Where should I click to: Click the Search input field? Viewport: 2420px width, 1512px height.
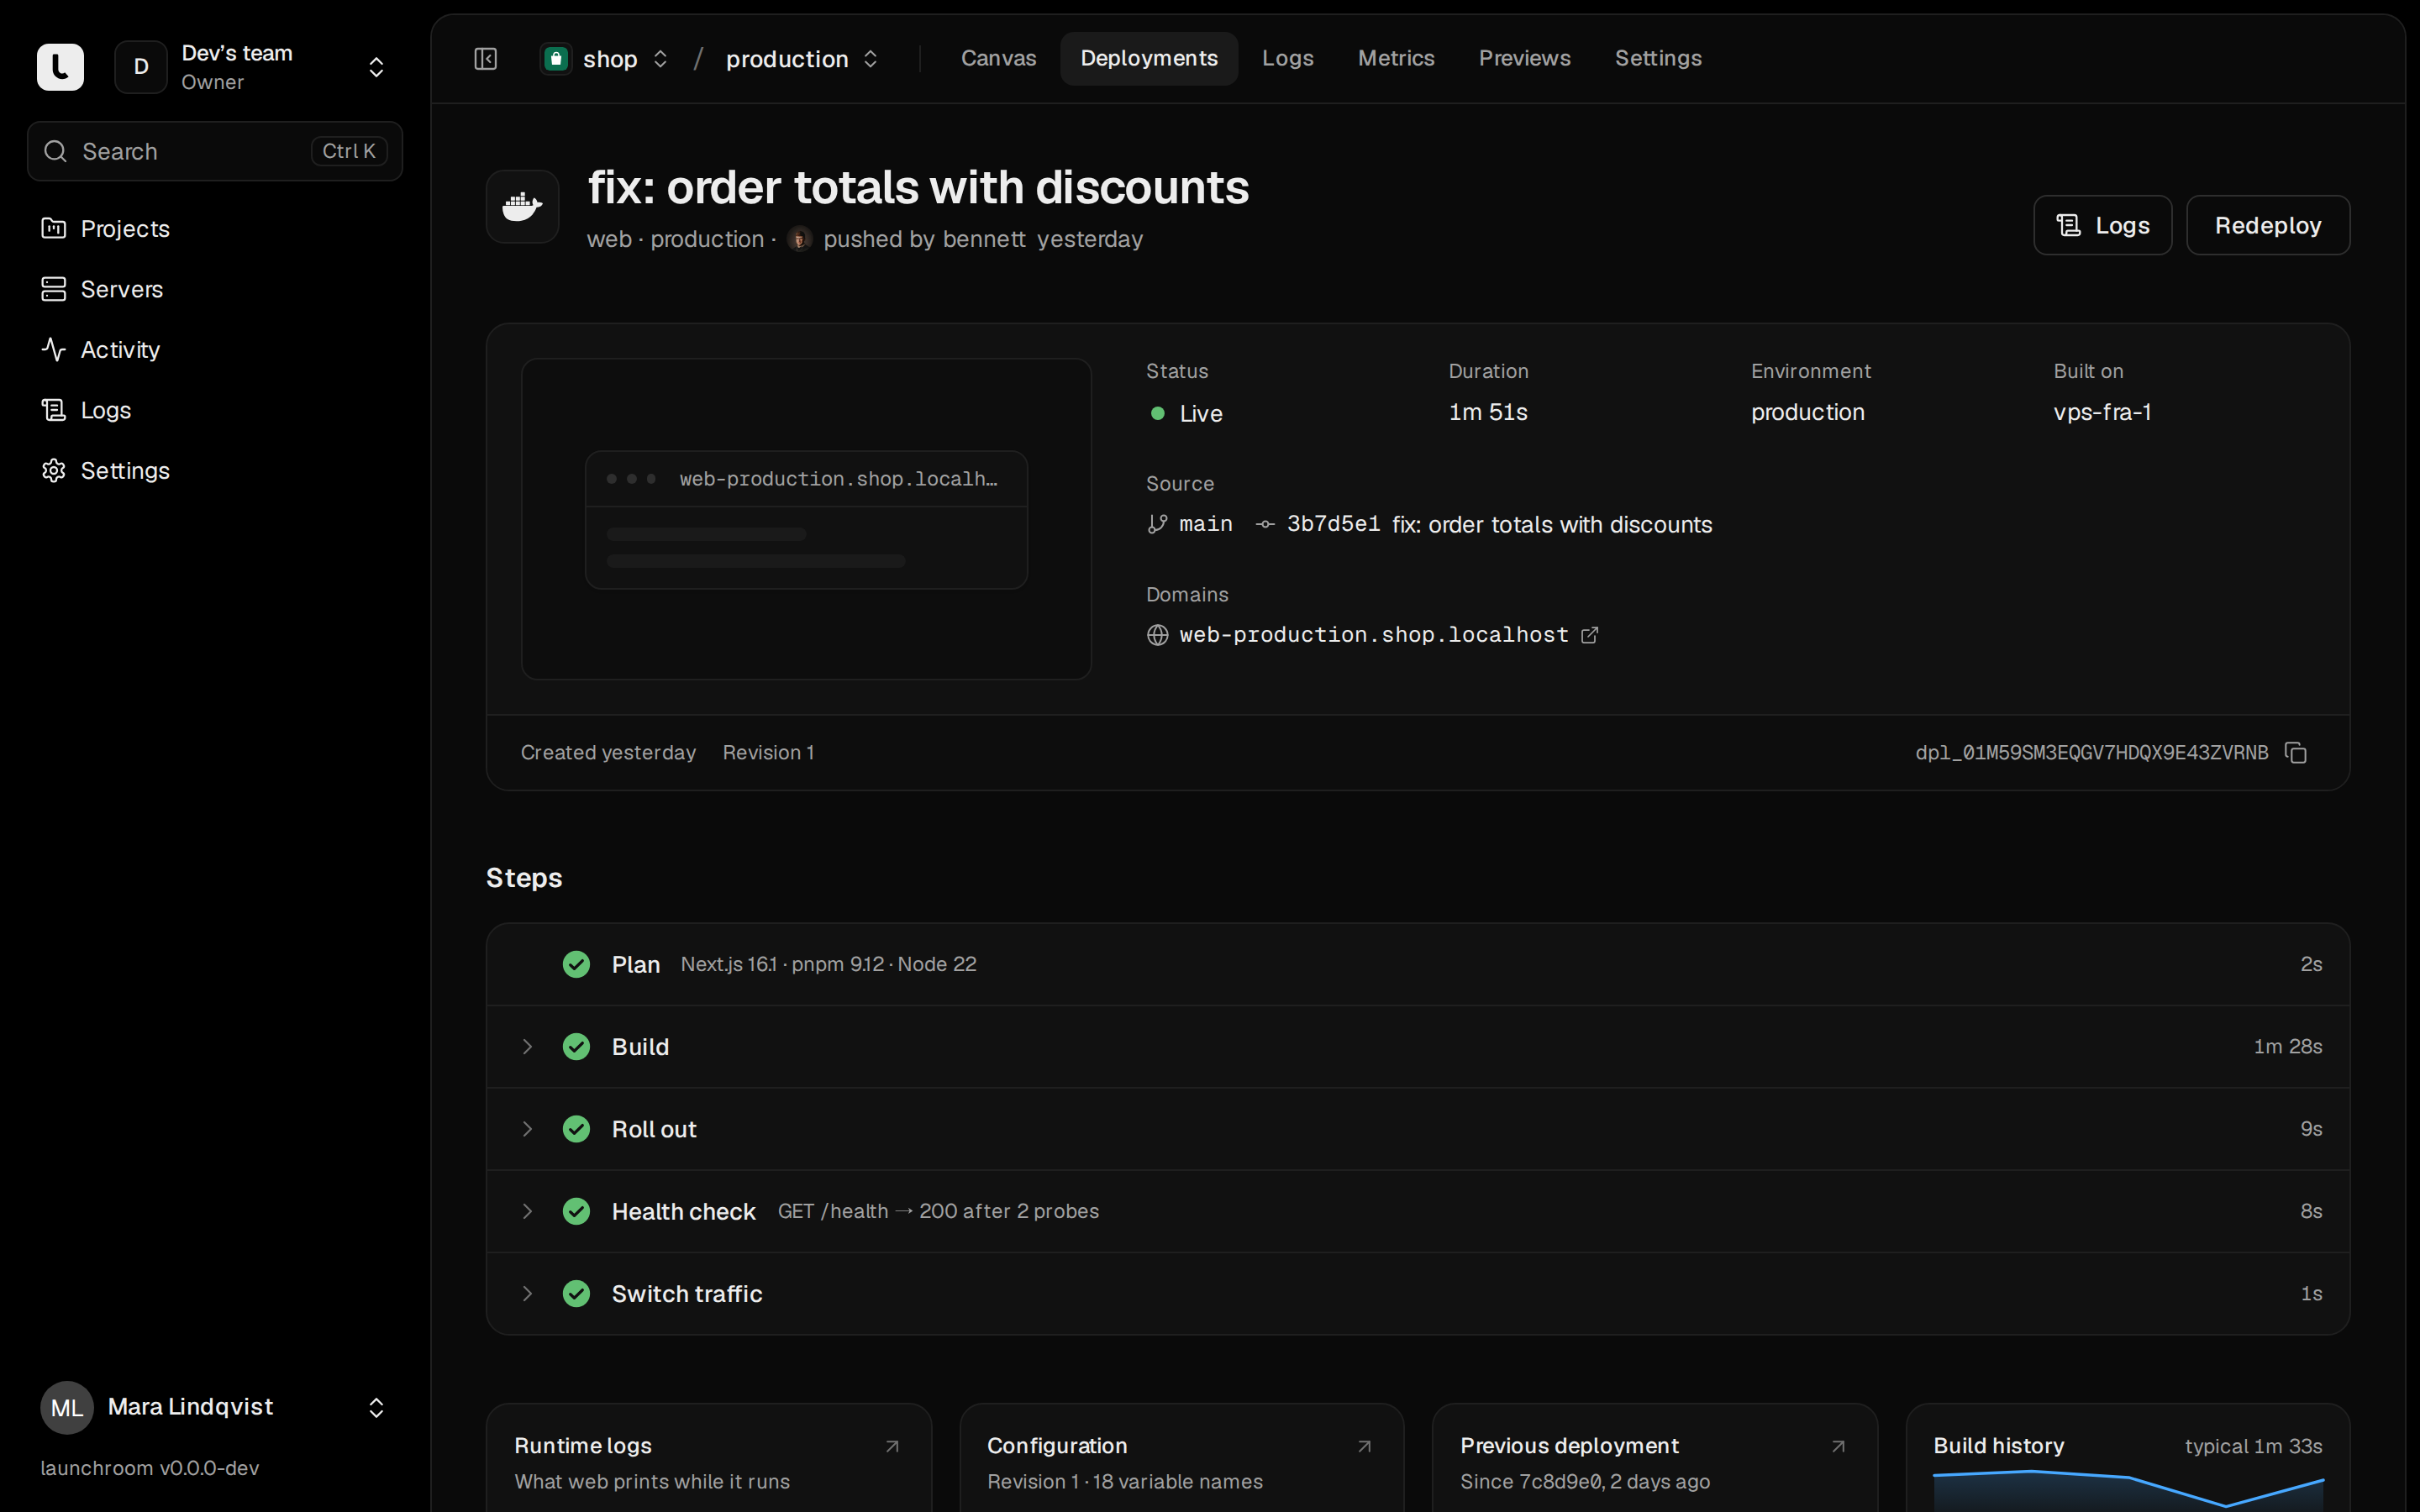[215, 151]
